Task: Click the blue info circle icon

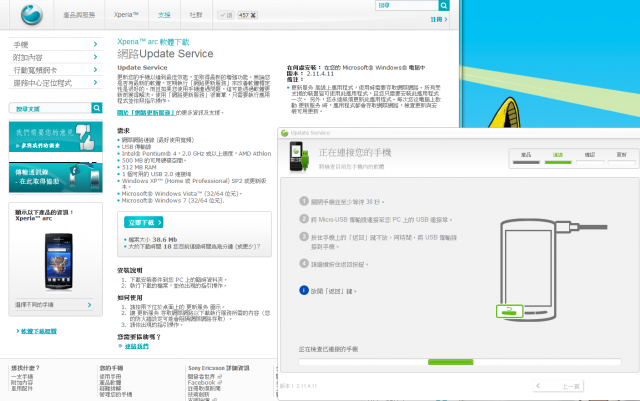Action: coord(304,290)
